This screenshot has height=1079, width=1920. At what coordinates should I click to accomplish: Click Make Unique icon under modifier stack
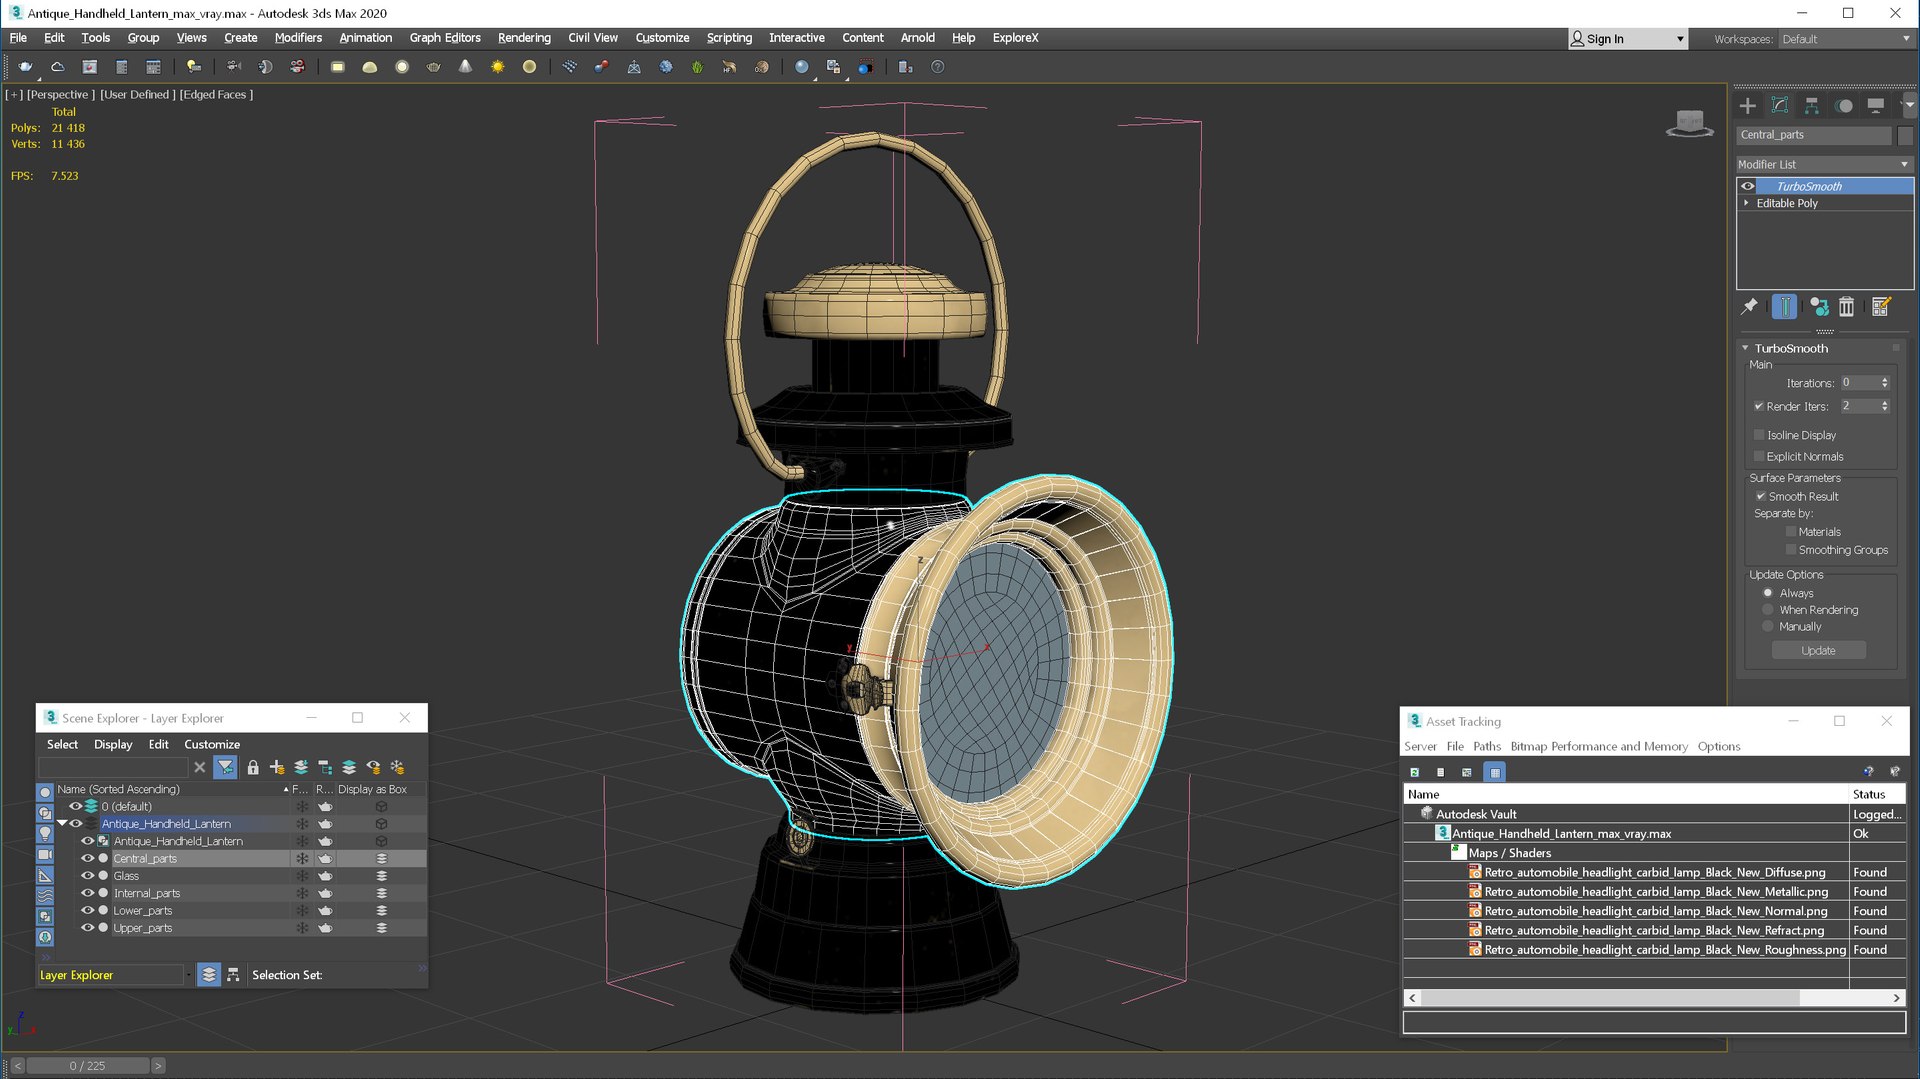[x=1819, y=307]
